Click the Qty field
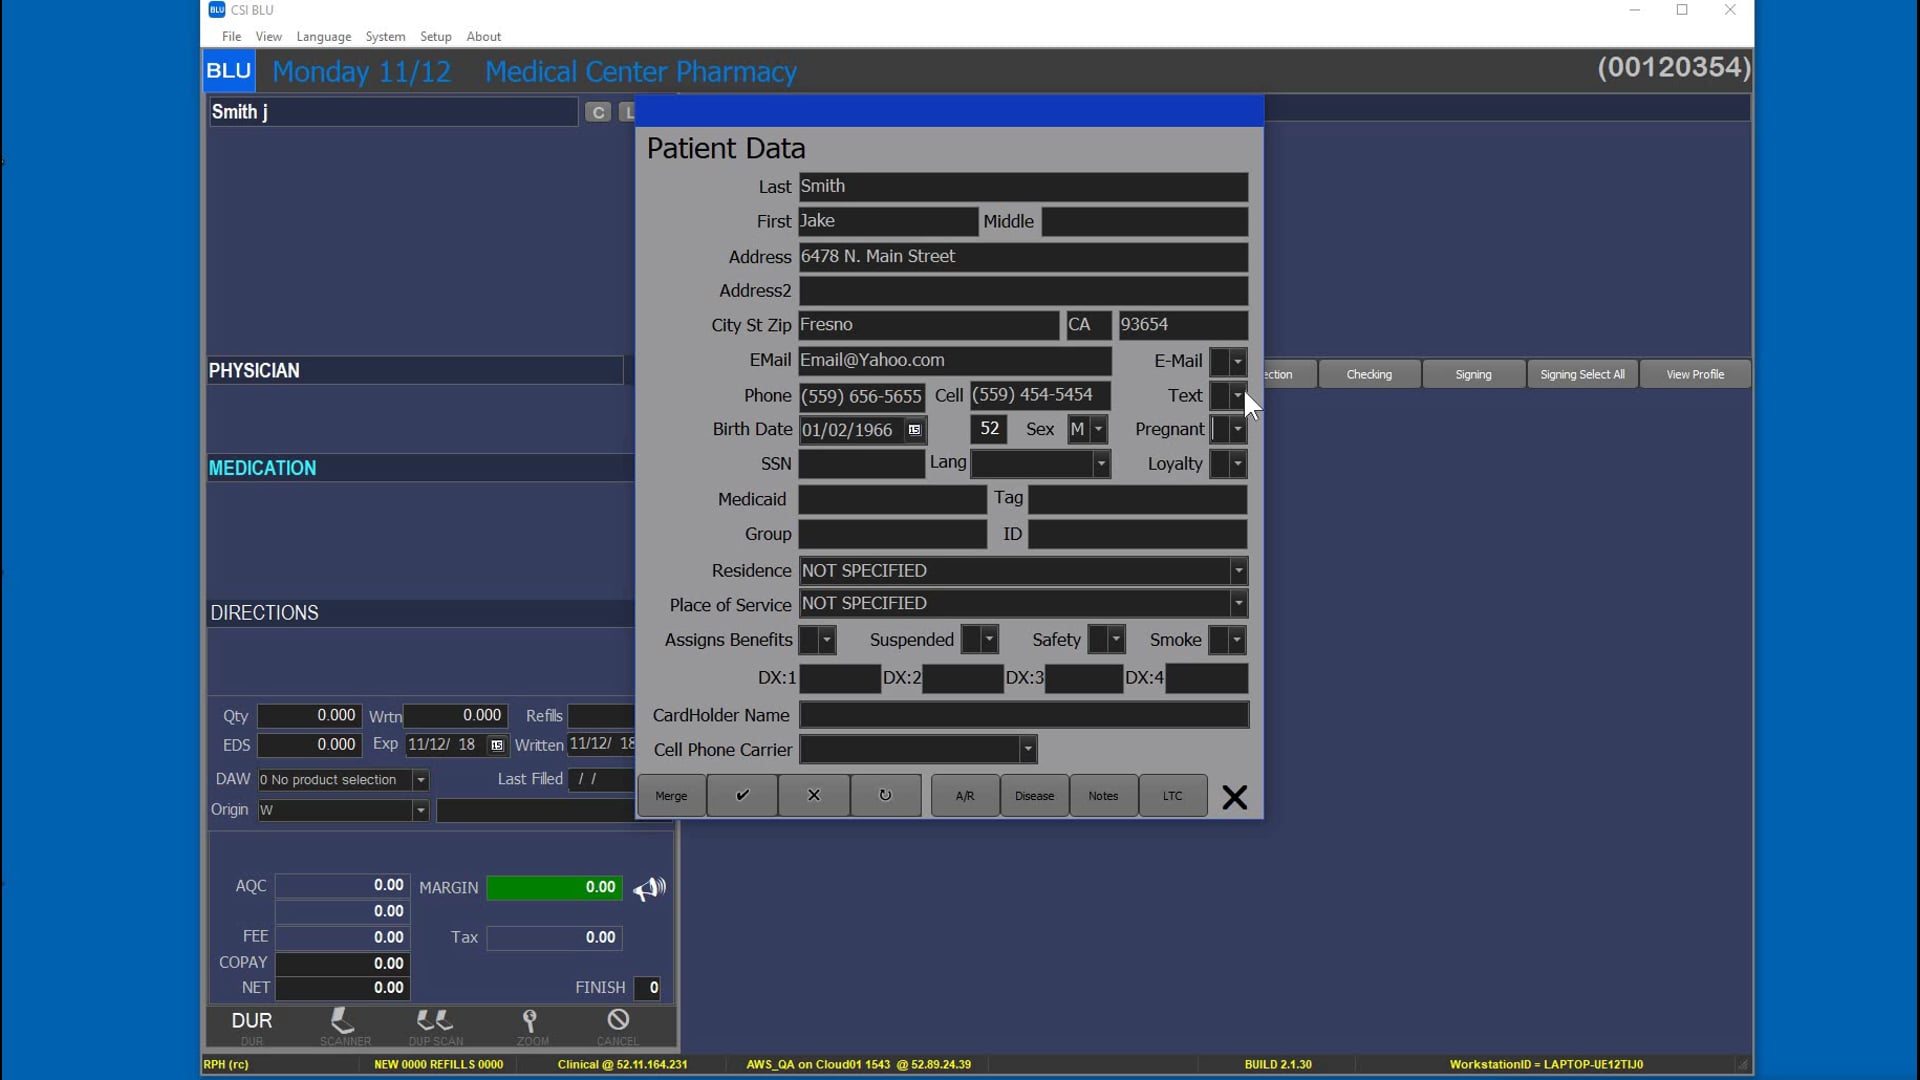 tap(309, 716)
